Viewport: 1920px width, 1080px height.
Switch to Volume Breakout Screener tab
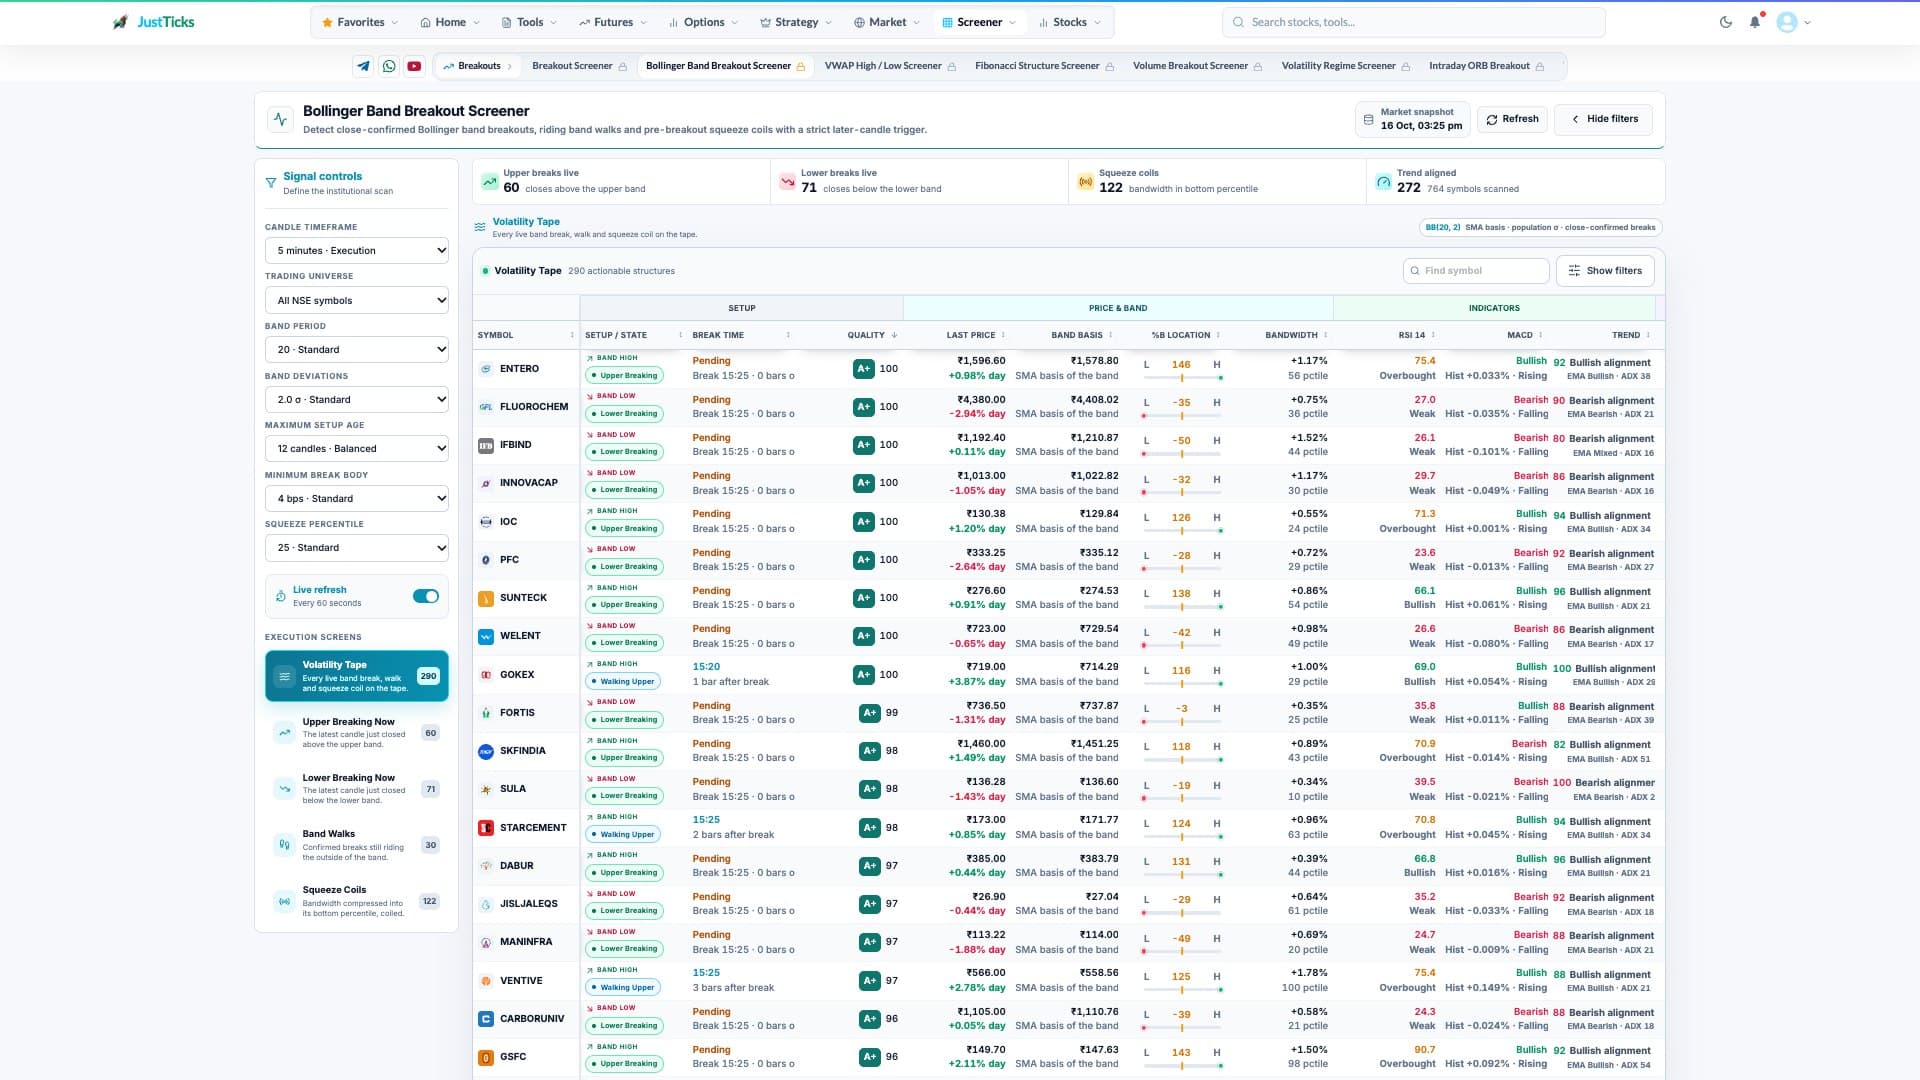coord(1197,66)
